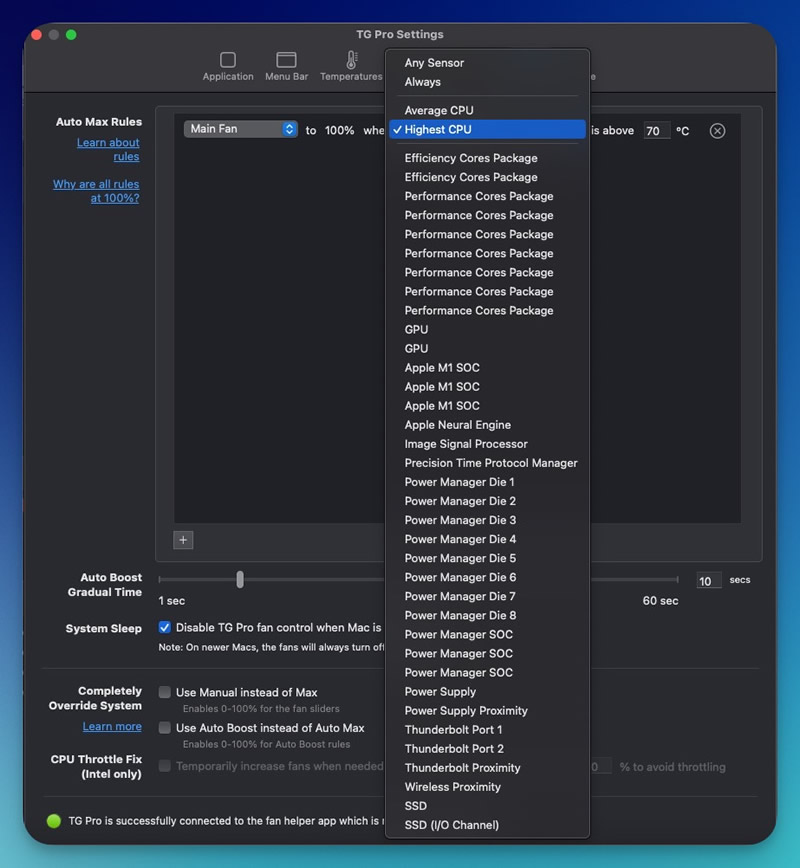The width and height of the screenshot is (800, 868).
Task: Select Power Manager Die 5
Action: click(x=487, y=558)
